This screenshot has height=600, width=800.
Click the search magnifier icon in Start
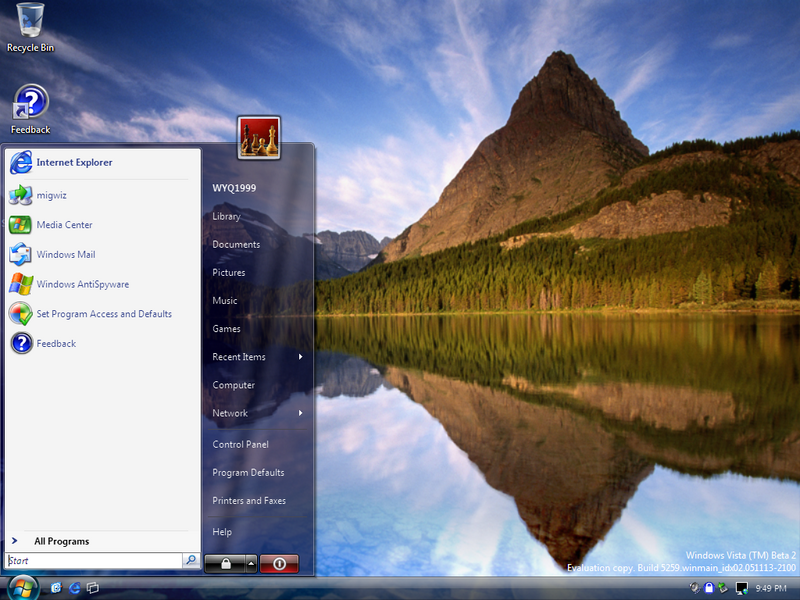191,560
